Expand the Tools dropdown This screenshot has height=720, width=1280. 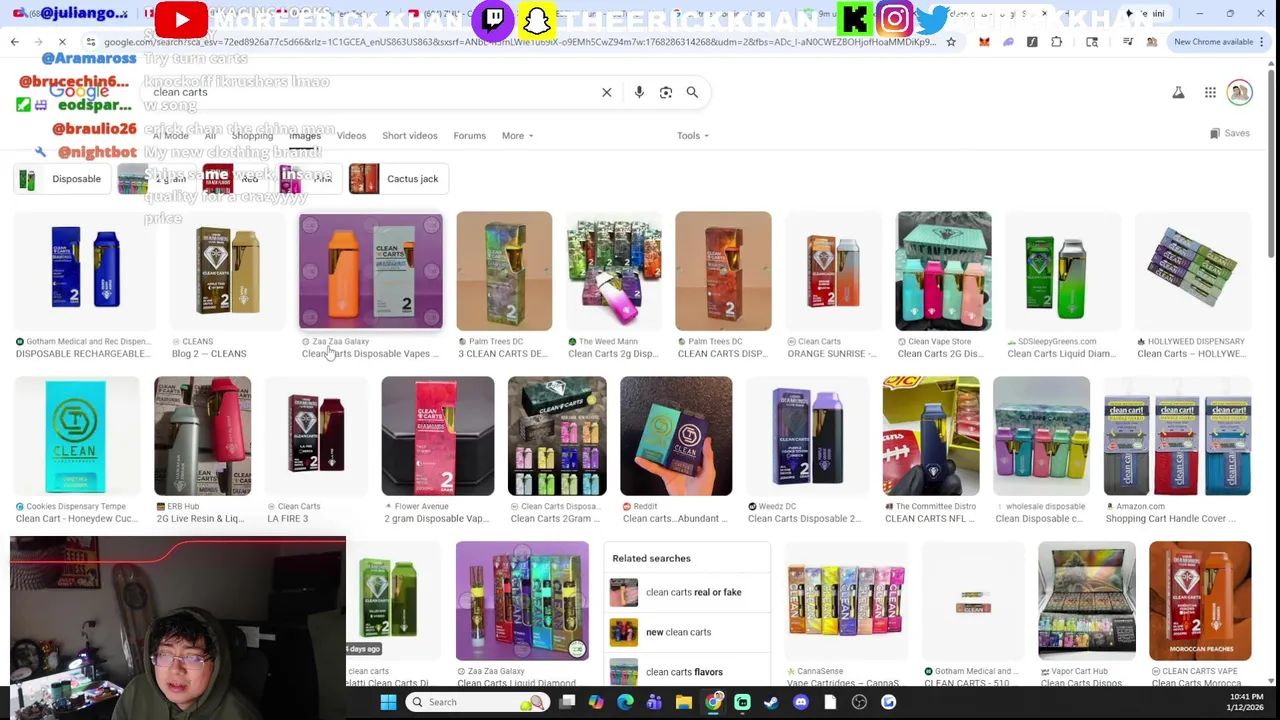(692, 136)
